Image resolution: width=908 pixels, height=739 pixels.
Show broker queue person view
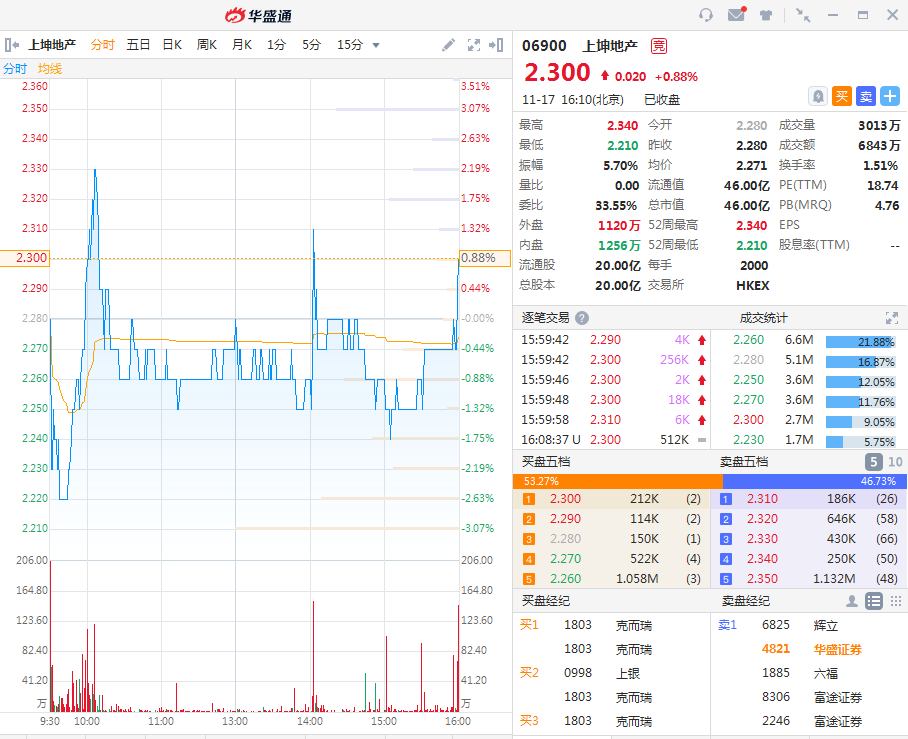pos(851,601)
